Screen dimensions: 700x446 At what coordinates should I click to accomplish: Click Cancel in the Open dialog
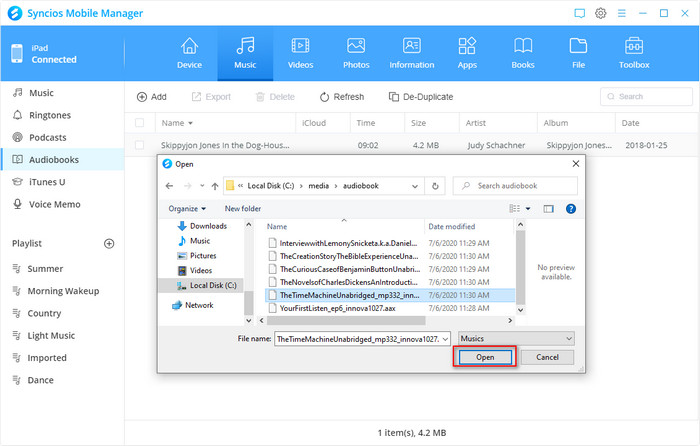pos(547,357)
